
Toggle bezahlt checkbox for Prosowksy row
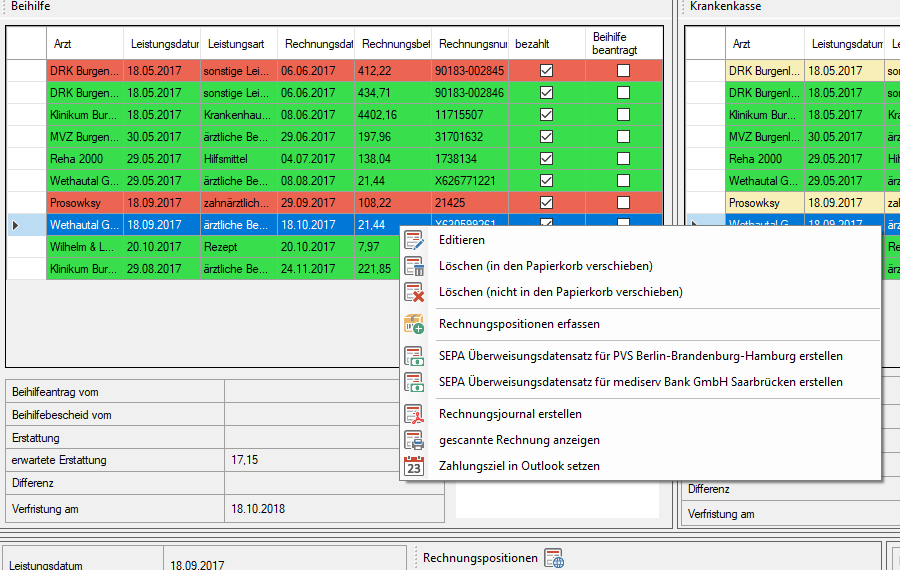point(546,203)
